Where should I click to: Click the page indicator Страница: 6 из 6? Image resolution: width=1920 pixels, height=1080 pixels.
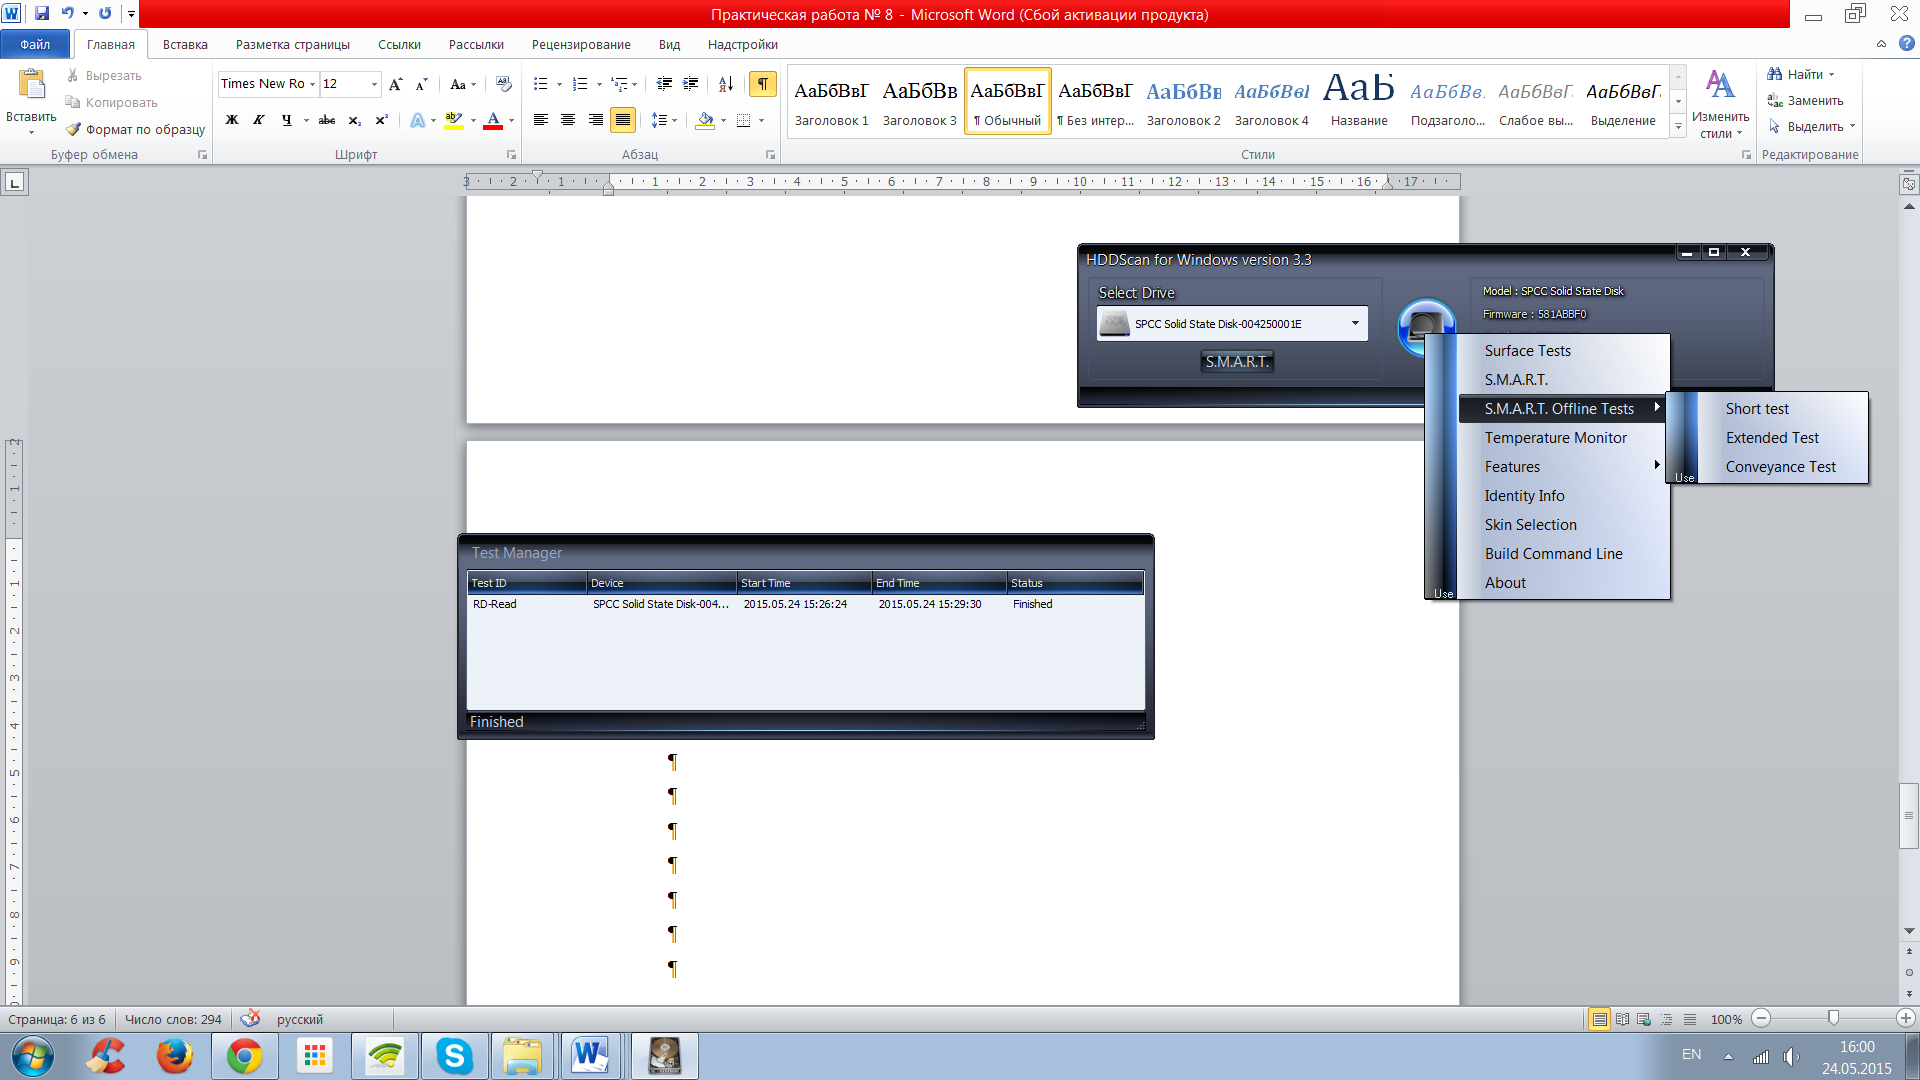pos(57,1019)
